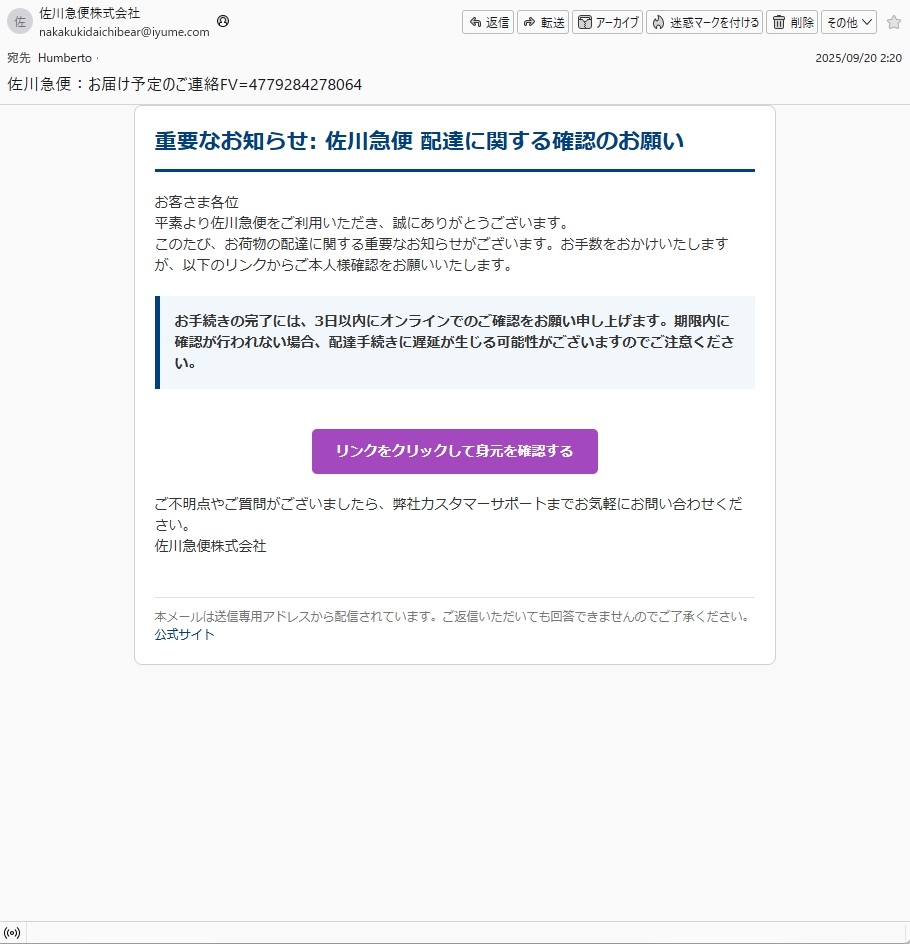Image resolution: width=910 pixels, height=944 pixels.
Task: Click the online status icon in status bar
Action: pos(13,933)
